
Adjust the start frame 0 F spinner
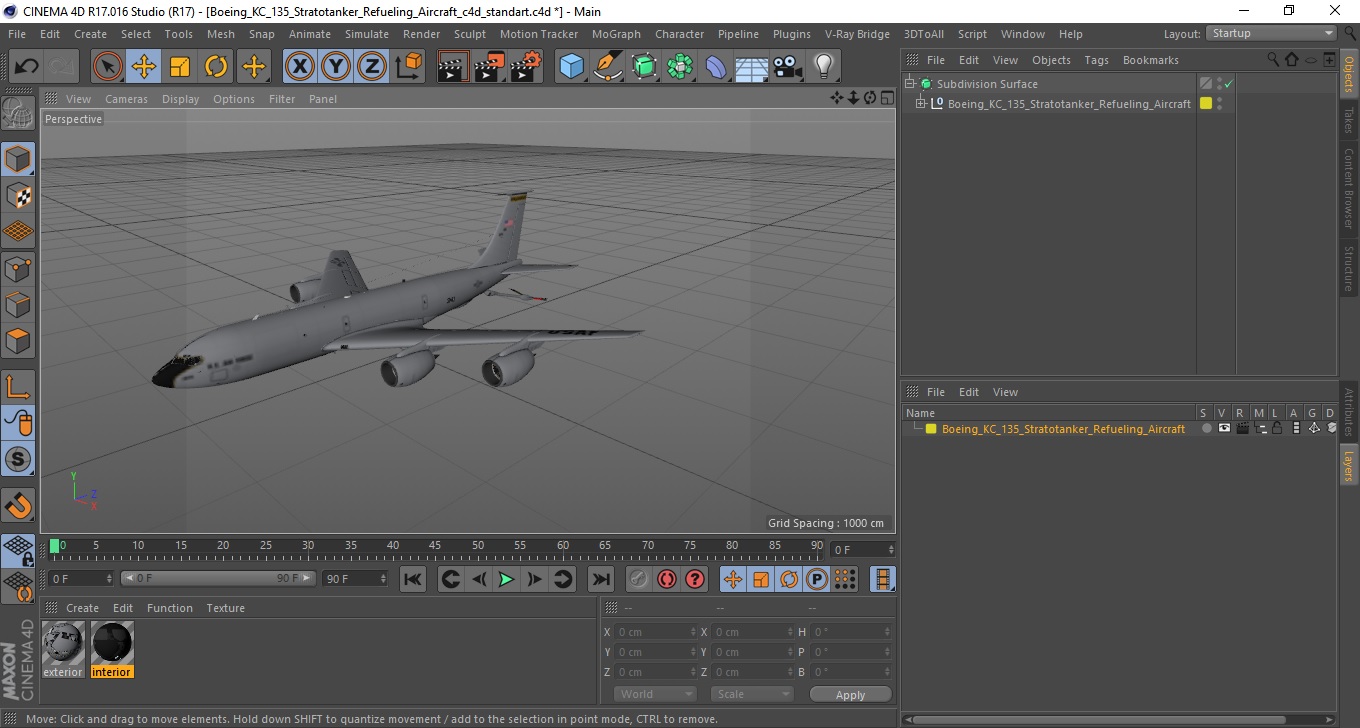click(109, 578)
